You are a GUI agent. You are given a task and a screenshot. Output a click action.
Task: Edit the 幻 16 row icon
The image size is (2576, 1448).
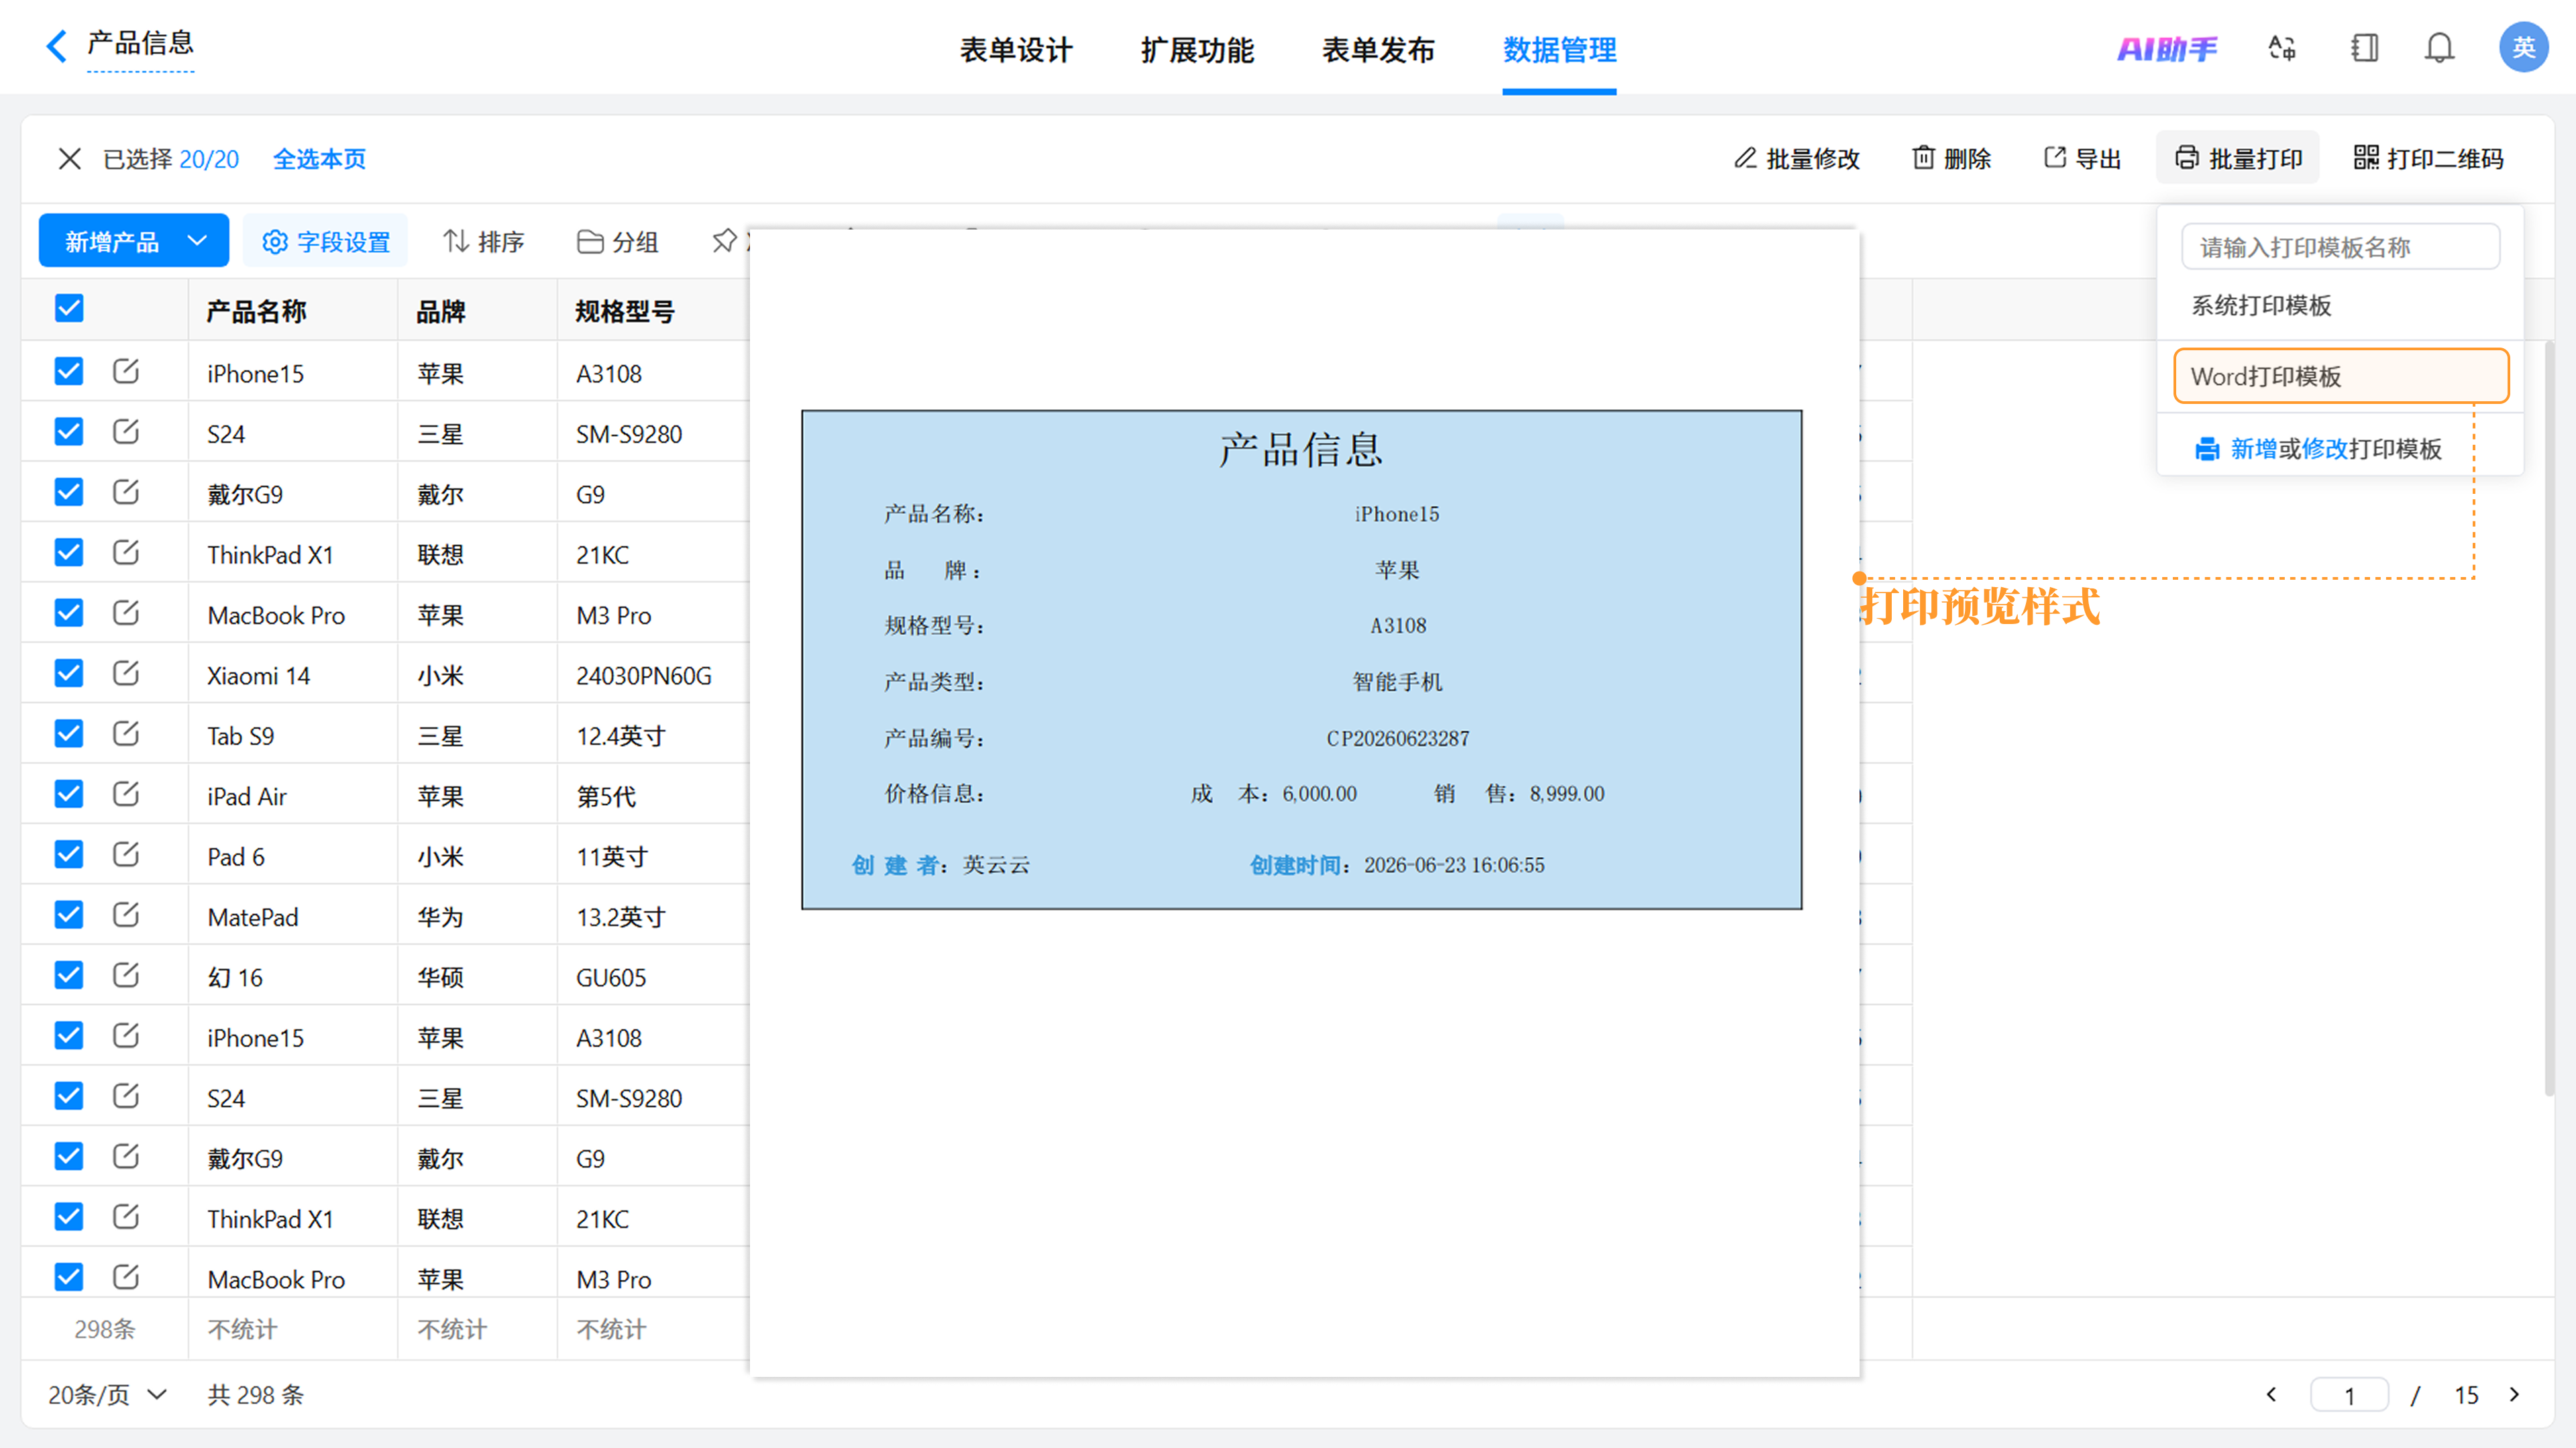point(126,976)
